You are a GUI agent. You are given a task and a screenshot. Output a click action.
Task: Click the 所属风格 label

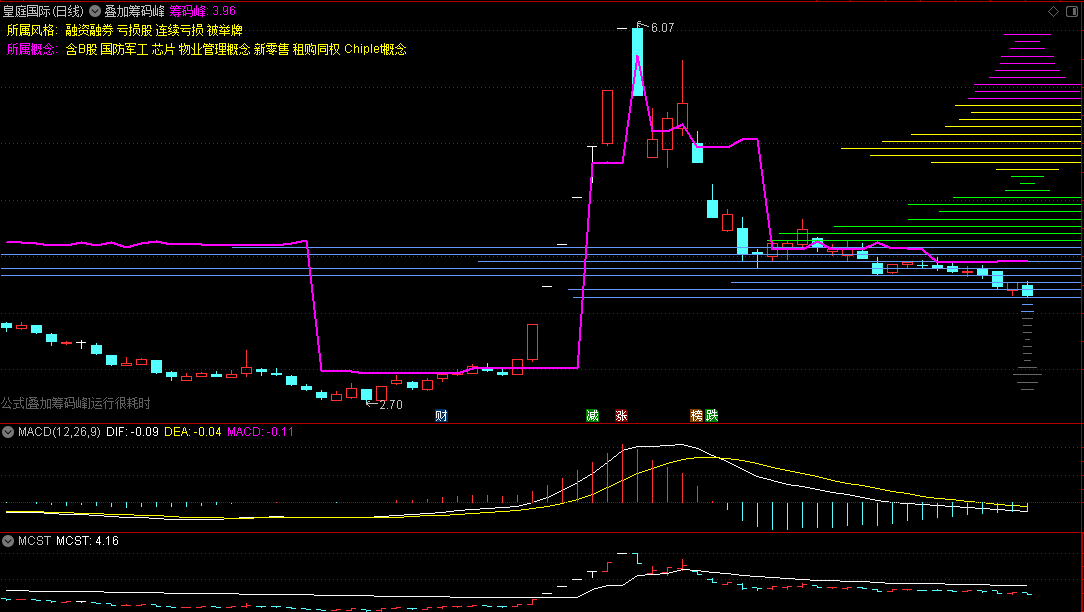31,30
